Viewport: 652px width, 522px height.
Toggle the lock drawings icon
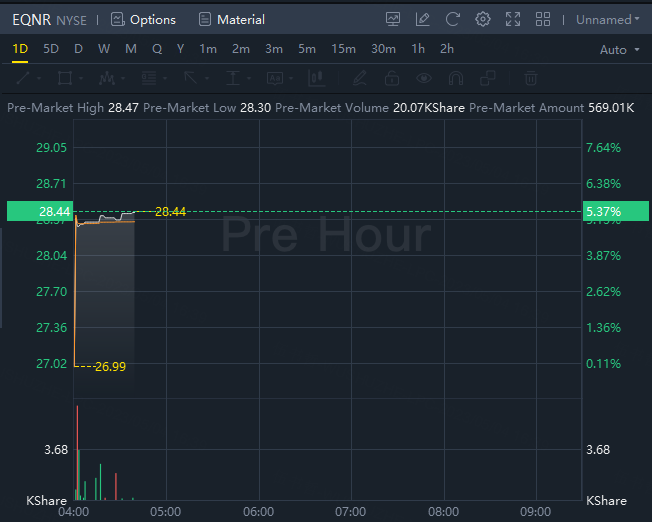(x=392, y=78)
